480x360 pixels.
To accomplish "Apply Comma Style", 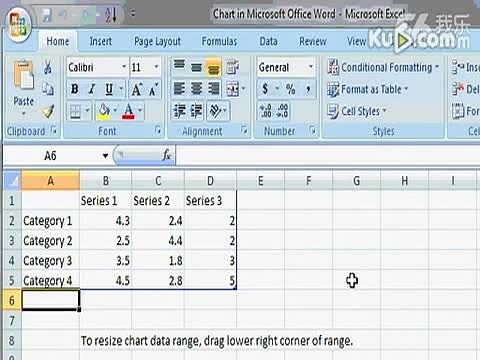I will coord(308,89).
